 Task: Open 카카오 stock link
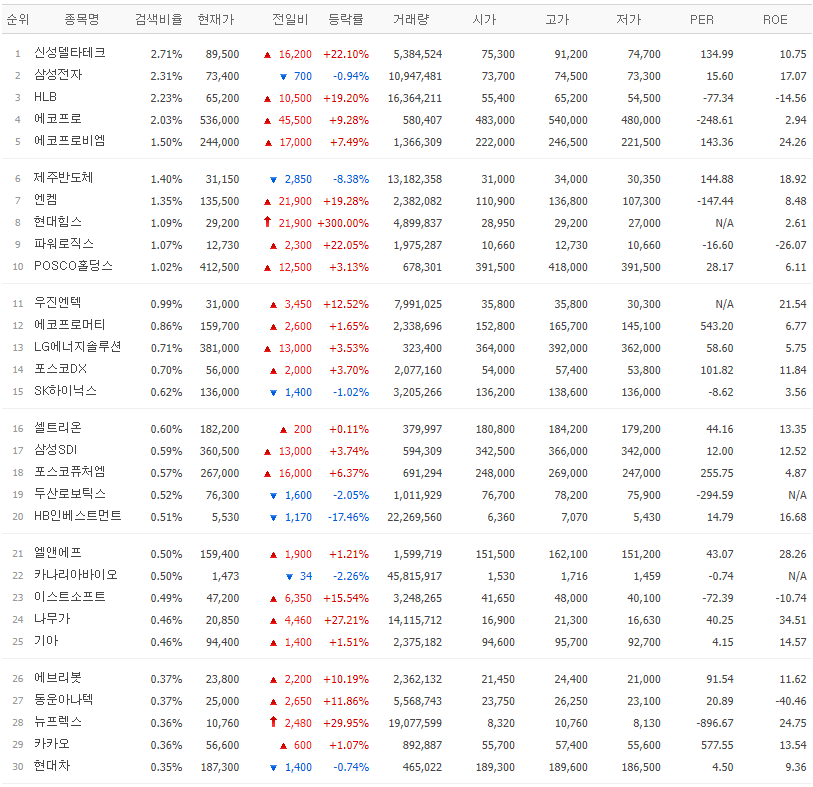tap(52, 744)
